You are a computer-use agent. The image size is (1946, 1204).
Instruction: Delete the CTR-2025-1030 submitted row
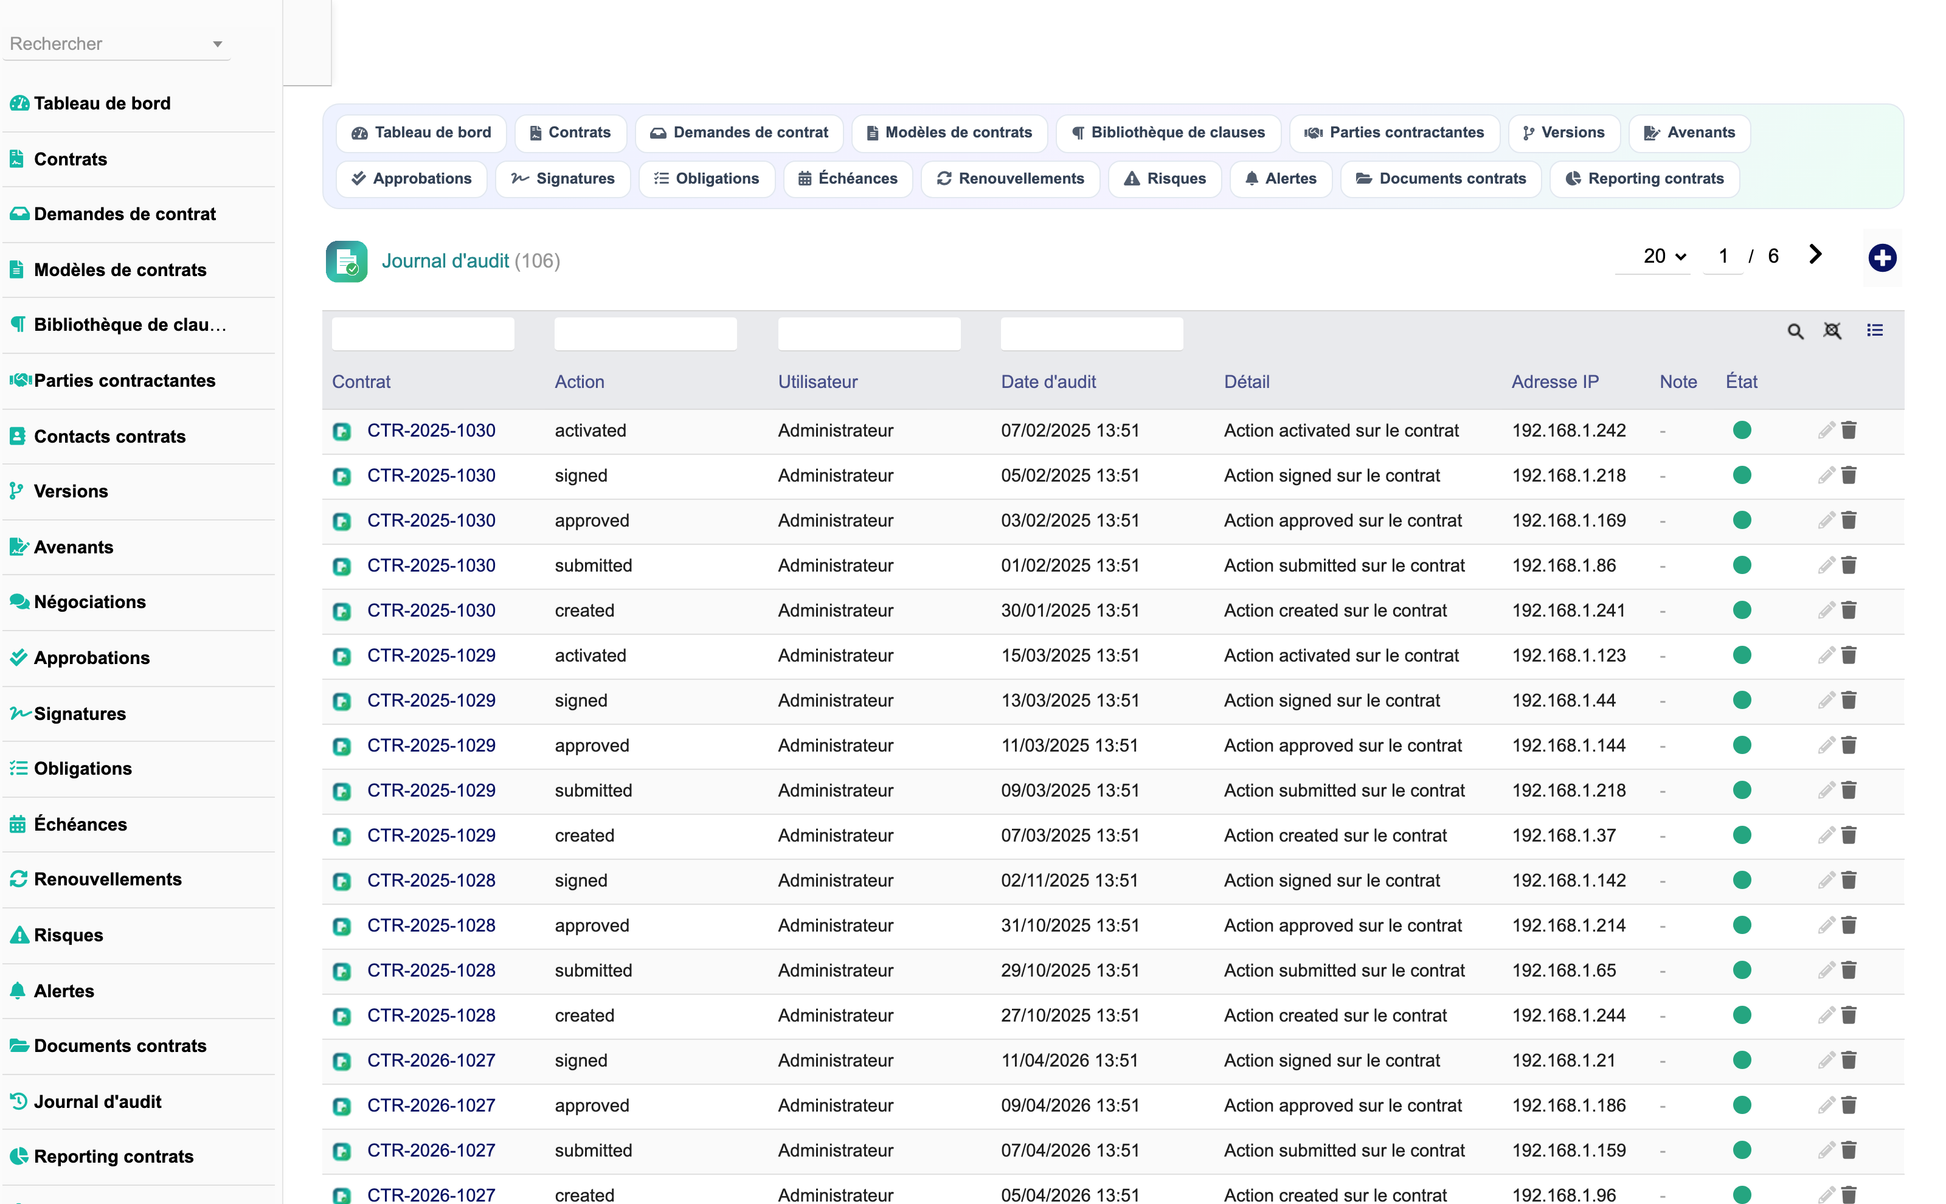point(1849,565)
